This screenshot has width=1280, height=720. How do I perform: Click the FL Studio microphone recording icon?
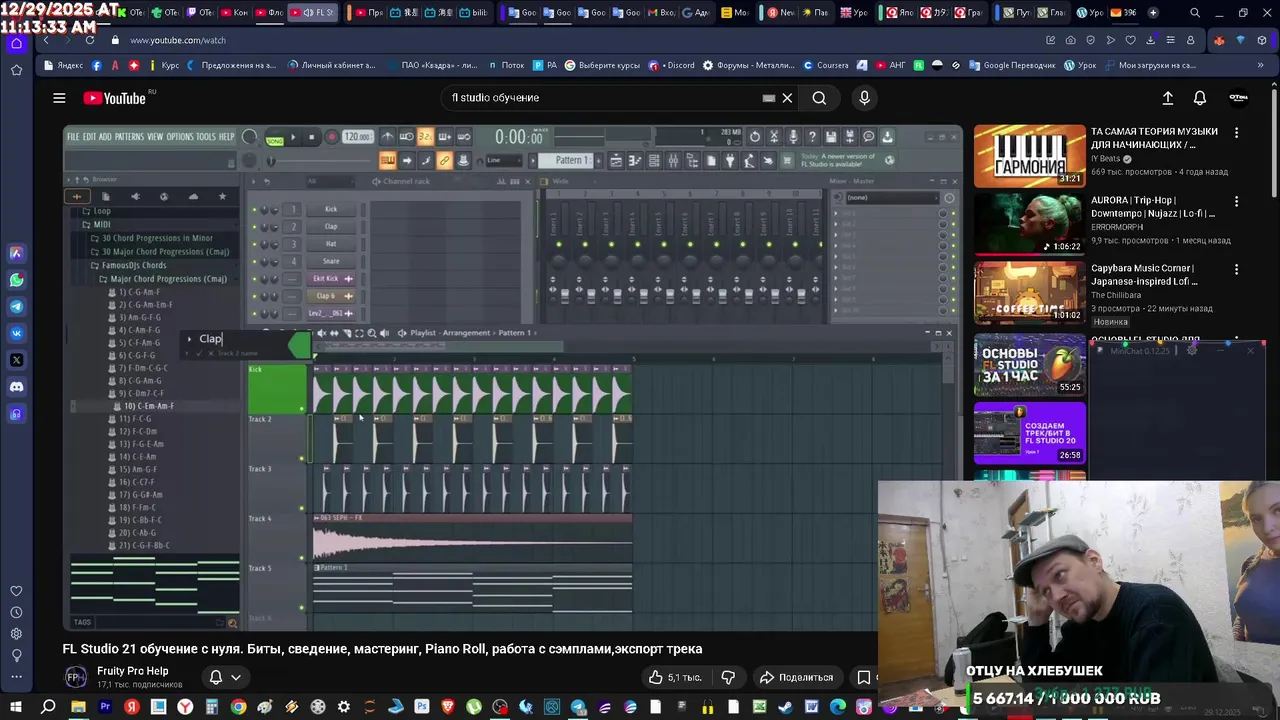[793, 136]
